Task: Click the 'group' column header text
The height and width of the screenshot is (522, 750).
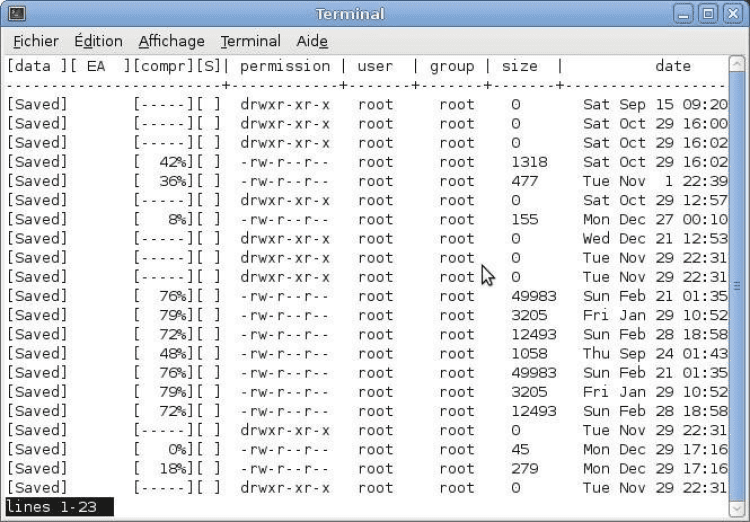Action: coord(452,67)
